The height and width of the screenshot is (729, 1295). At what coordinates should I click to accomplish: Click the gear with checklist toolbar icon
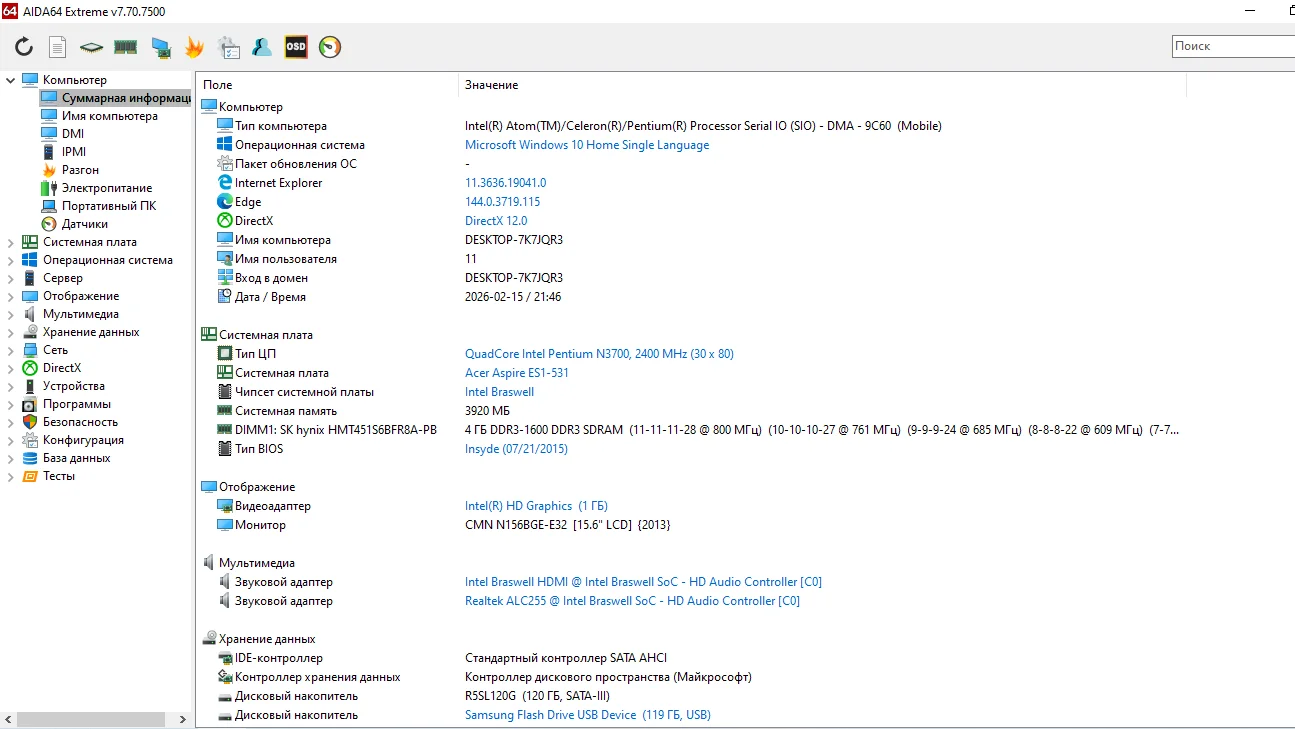tap(229, 47)
